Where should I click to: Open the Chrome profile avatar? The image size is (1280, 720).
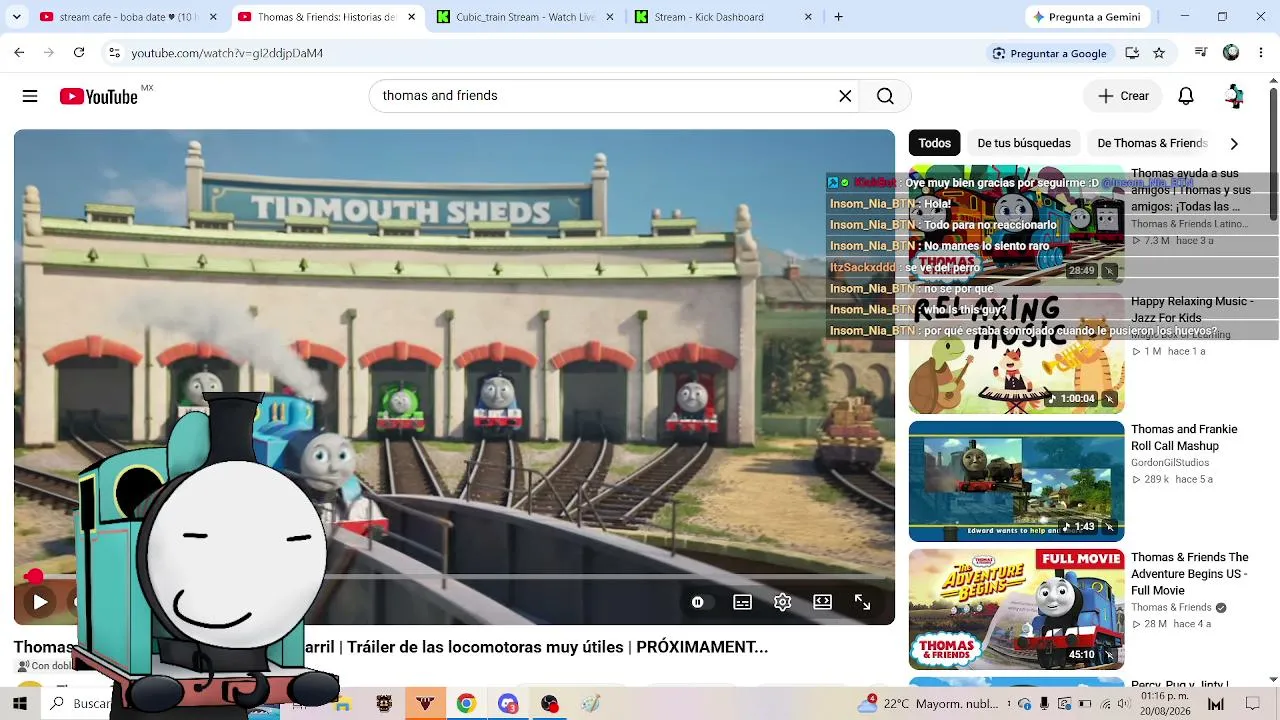coord(1231,53)
